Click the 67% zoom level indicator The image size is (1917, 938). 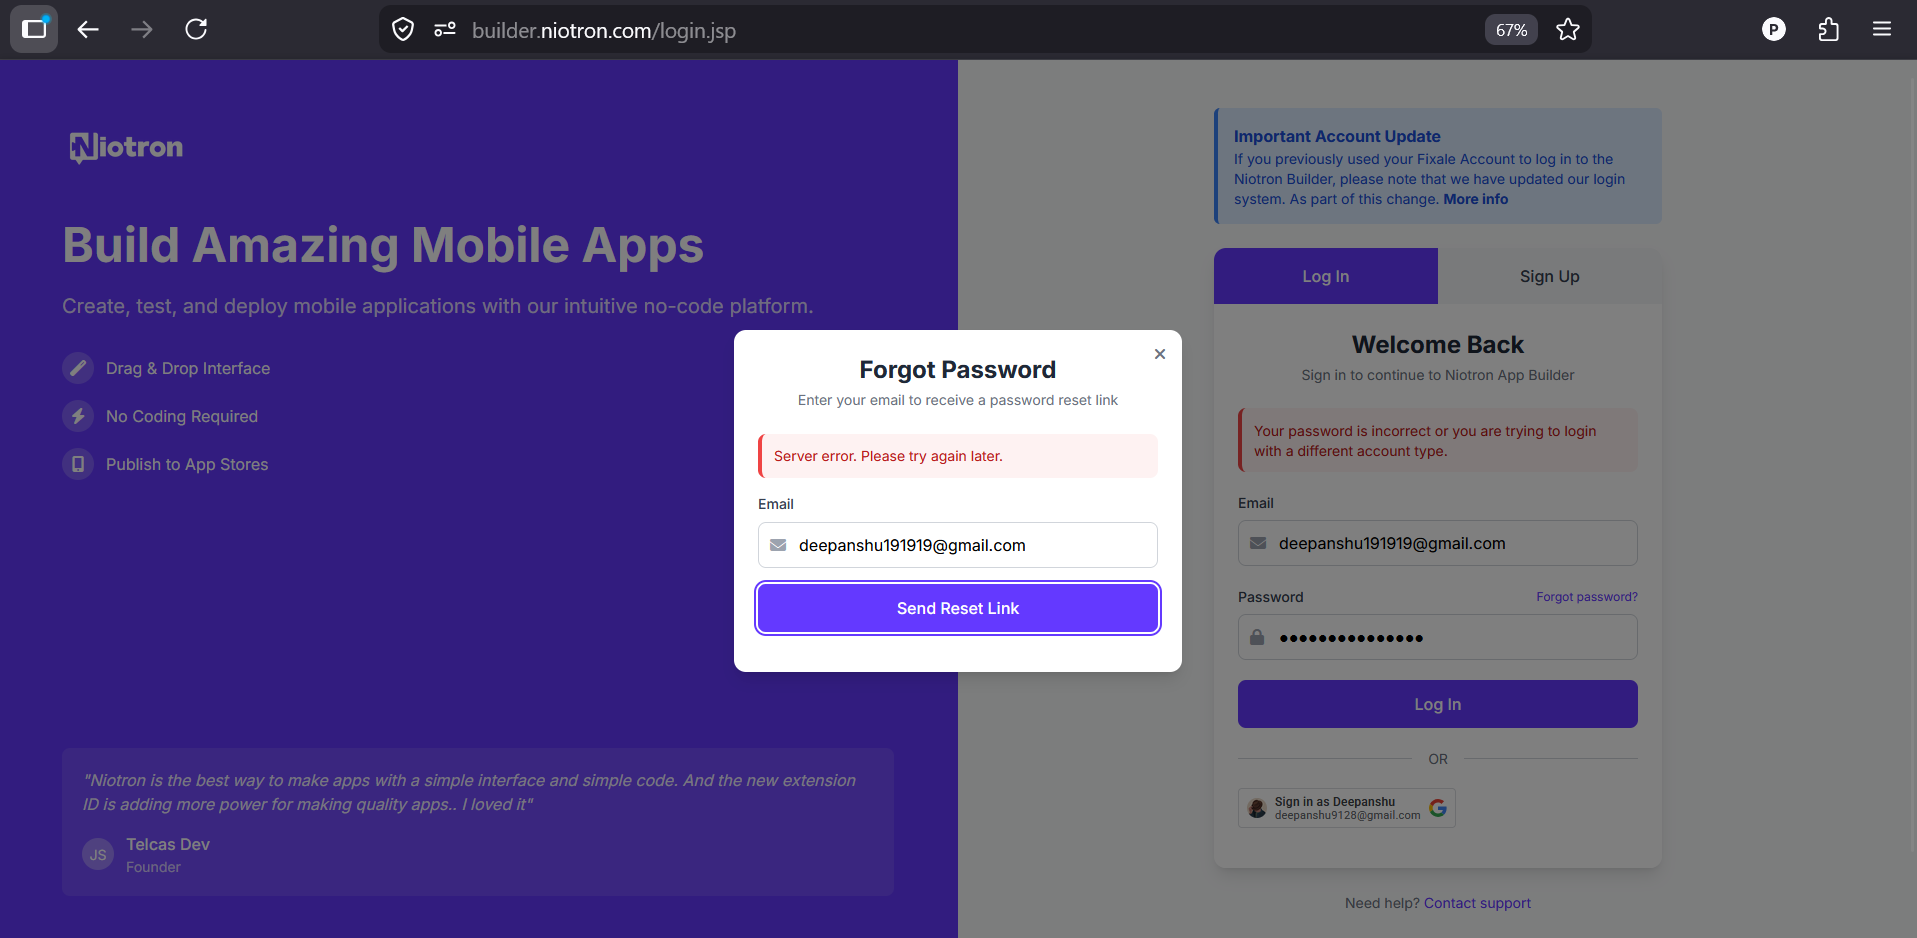coord(1510,30)
